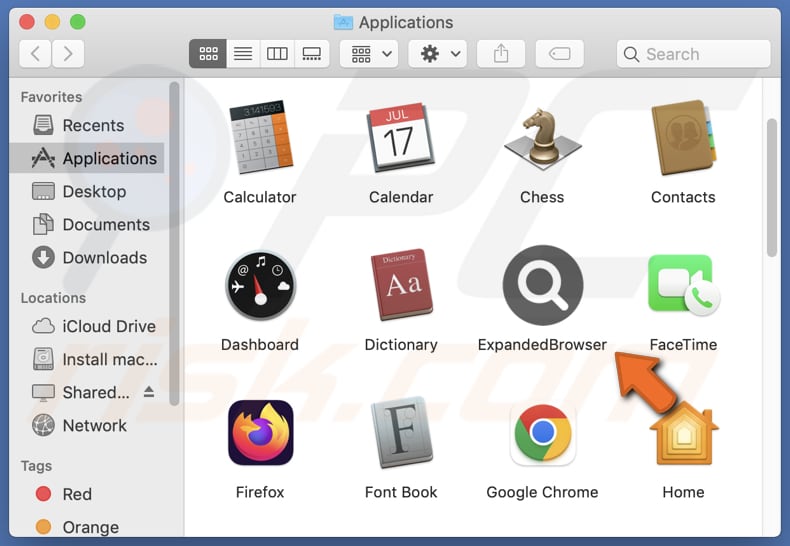Open the gear Action menu dropdown
The width and height of the screenshot is (790, 546).
[x=438, y=54]
